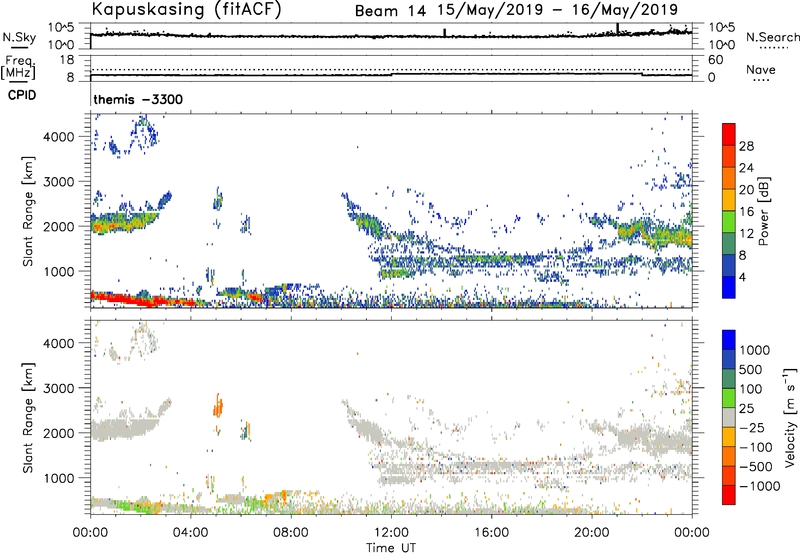The width and height of the screenshot is (800, 554).
Task: Click the 60 label on the Nave axis
Action: point(715,60)
